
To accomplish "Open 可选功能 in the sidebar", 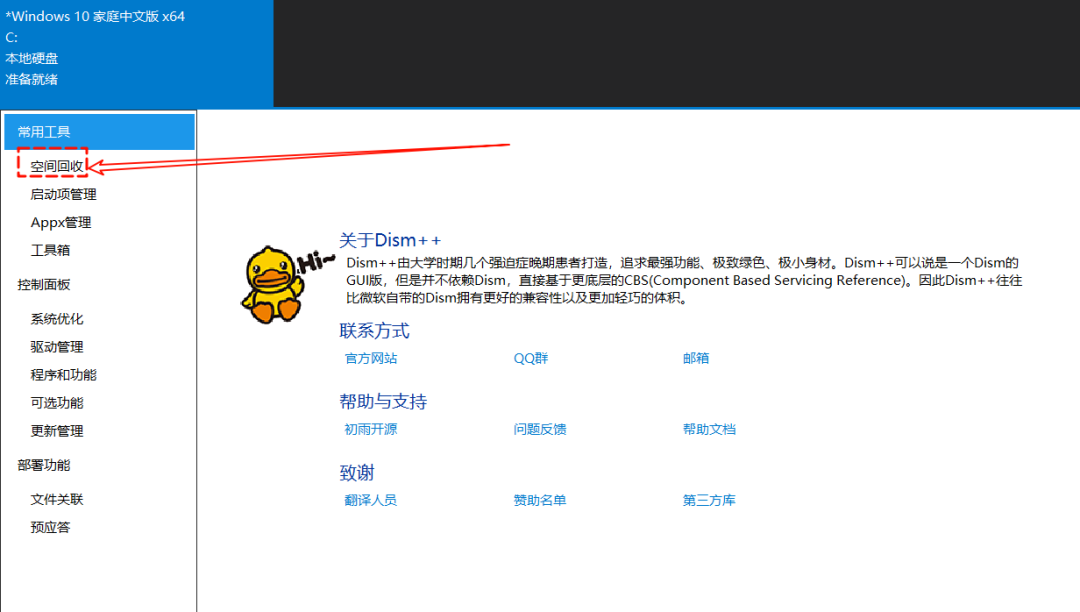I will [56, 403].
